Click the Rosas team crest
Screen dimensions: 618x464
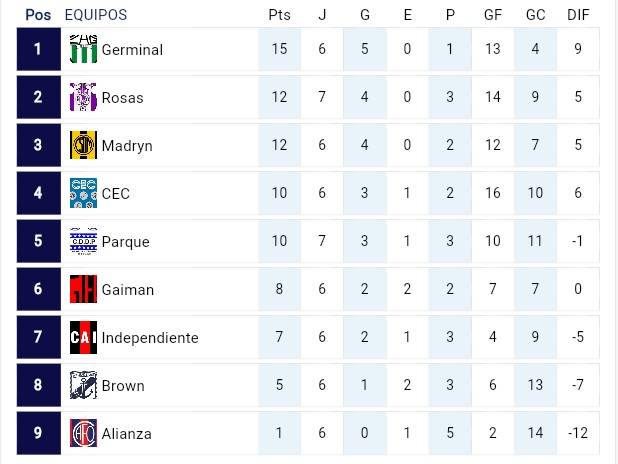point(83,97)
